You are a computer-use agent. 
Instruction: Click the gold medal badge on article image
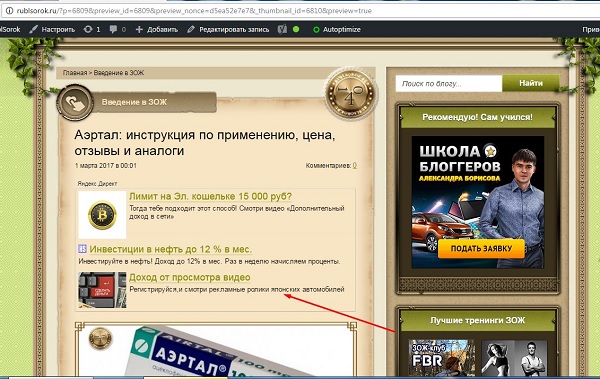click(100, 339)
